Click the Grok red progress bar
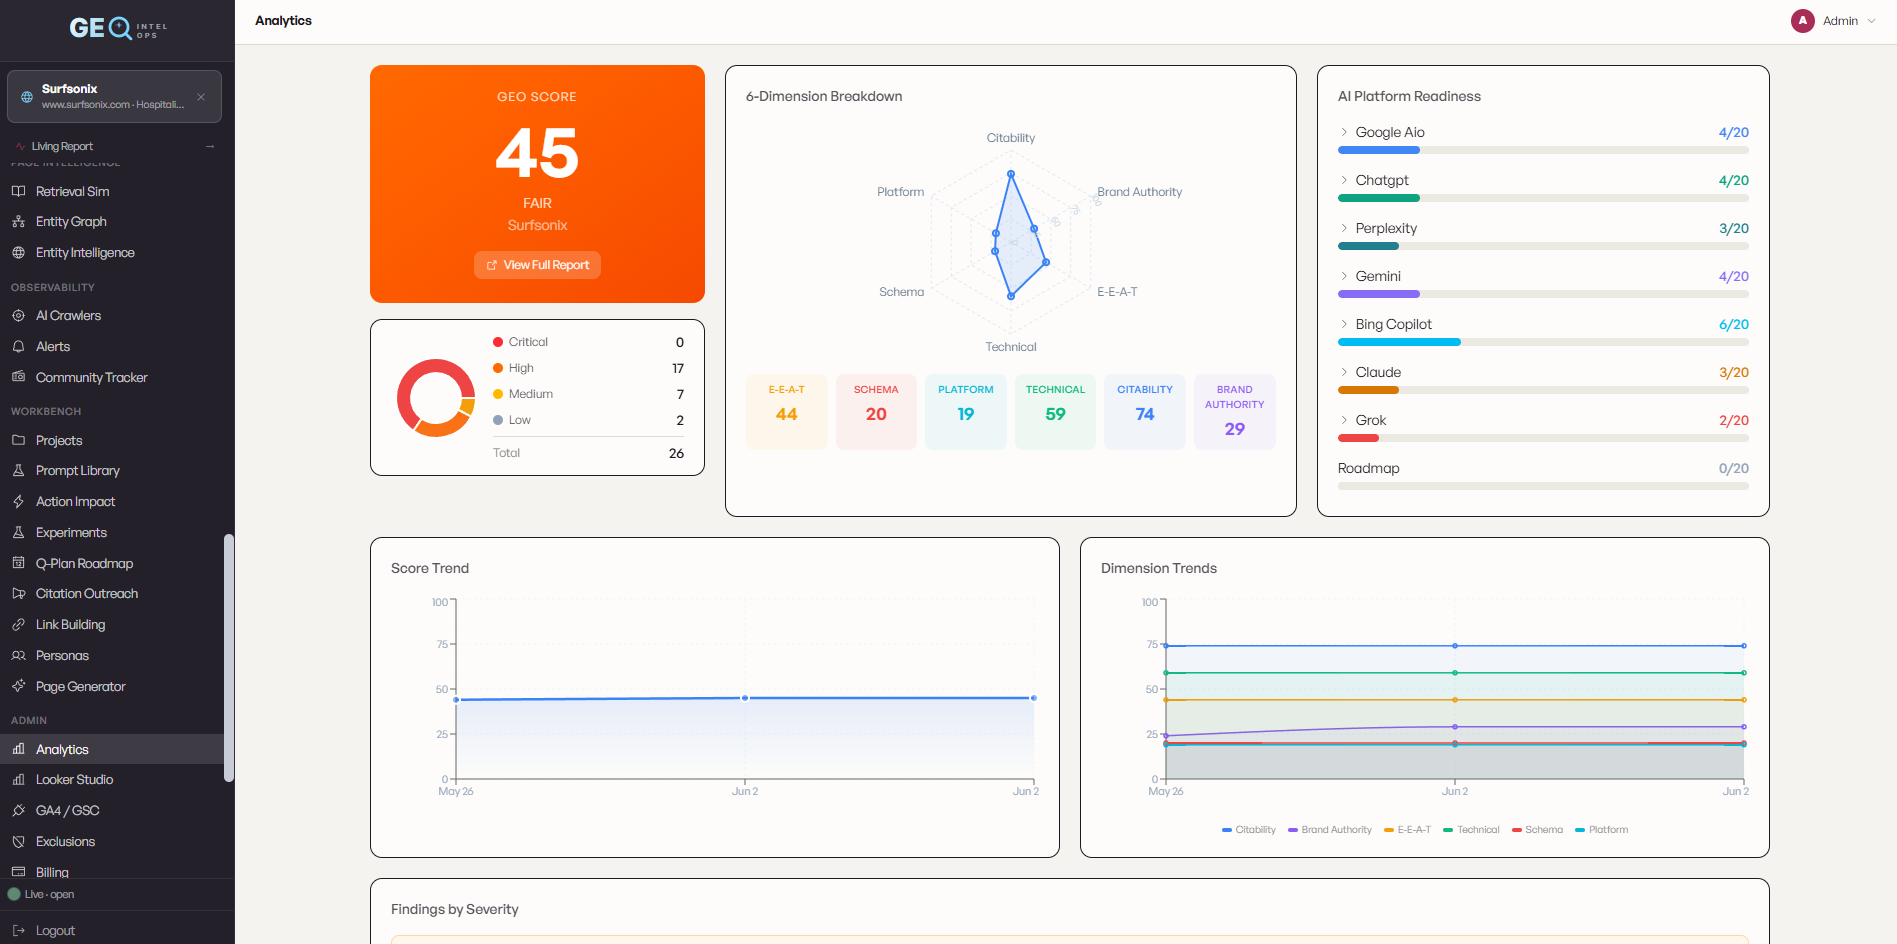Image resolution: width=1897 pixels, height=944 pixels. coord(1358,438)
